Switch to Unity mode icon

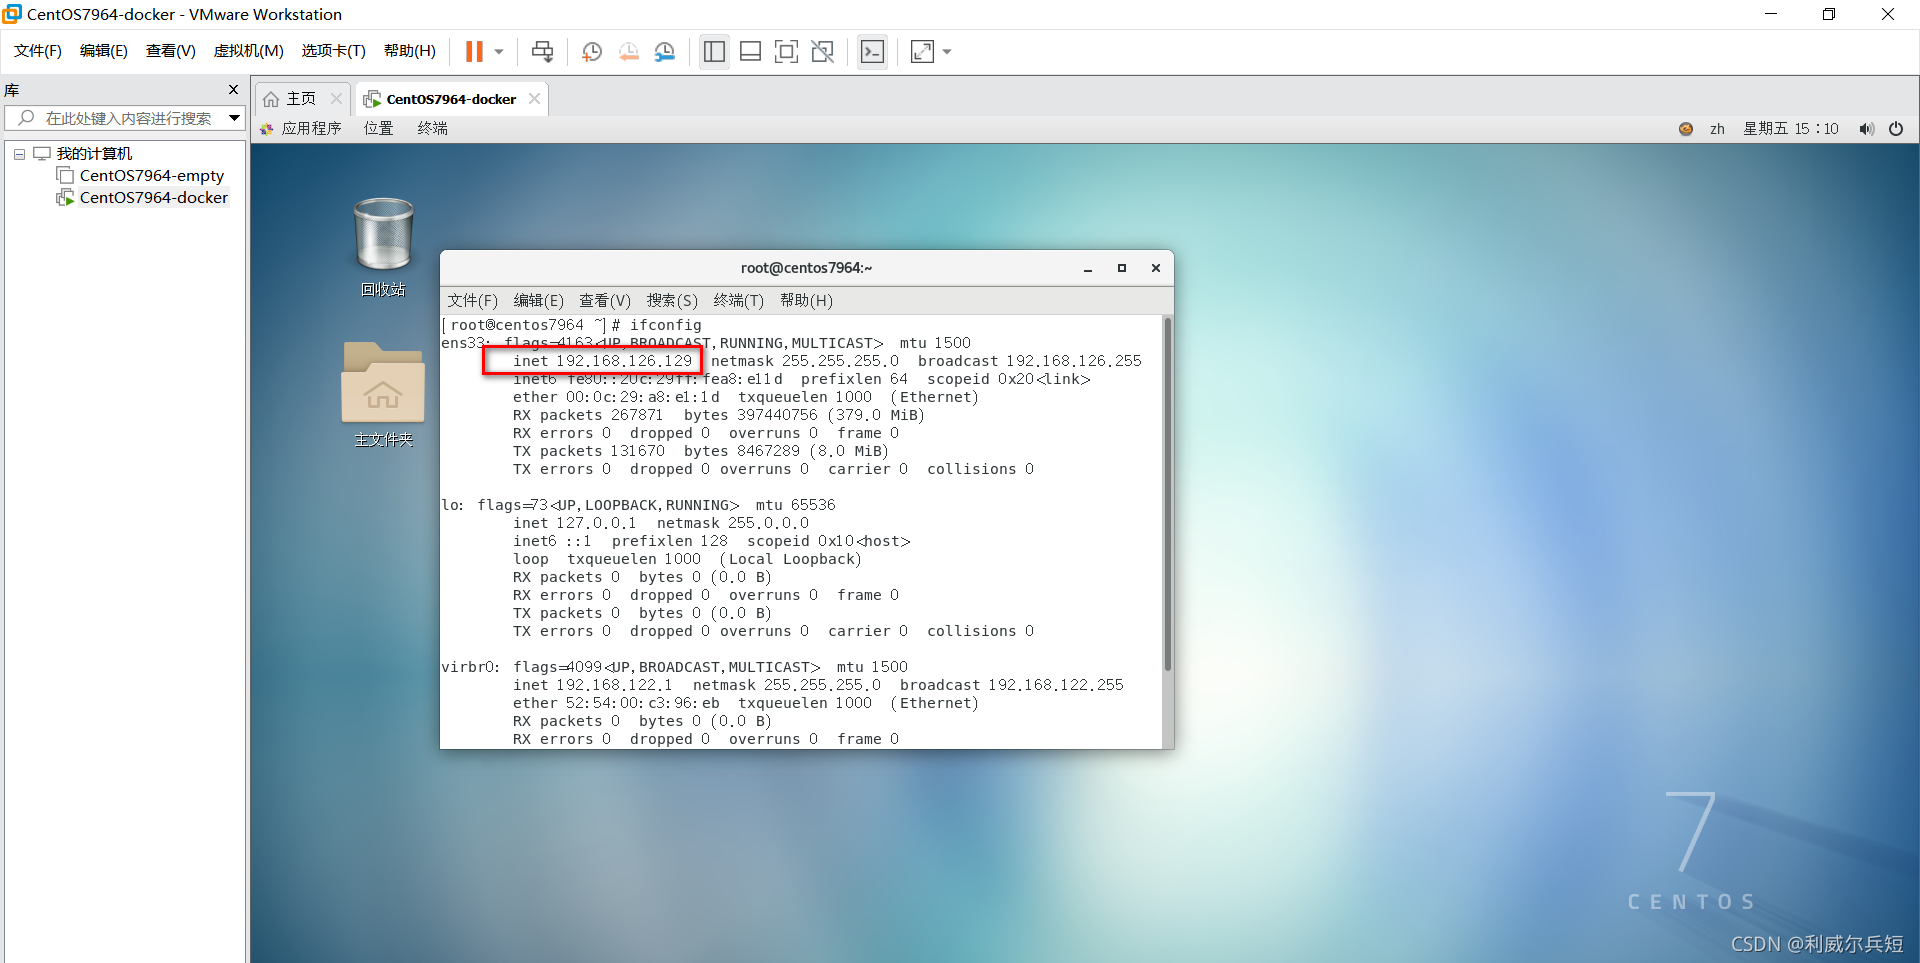coord(823,51)
